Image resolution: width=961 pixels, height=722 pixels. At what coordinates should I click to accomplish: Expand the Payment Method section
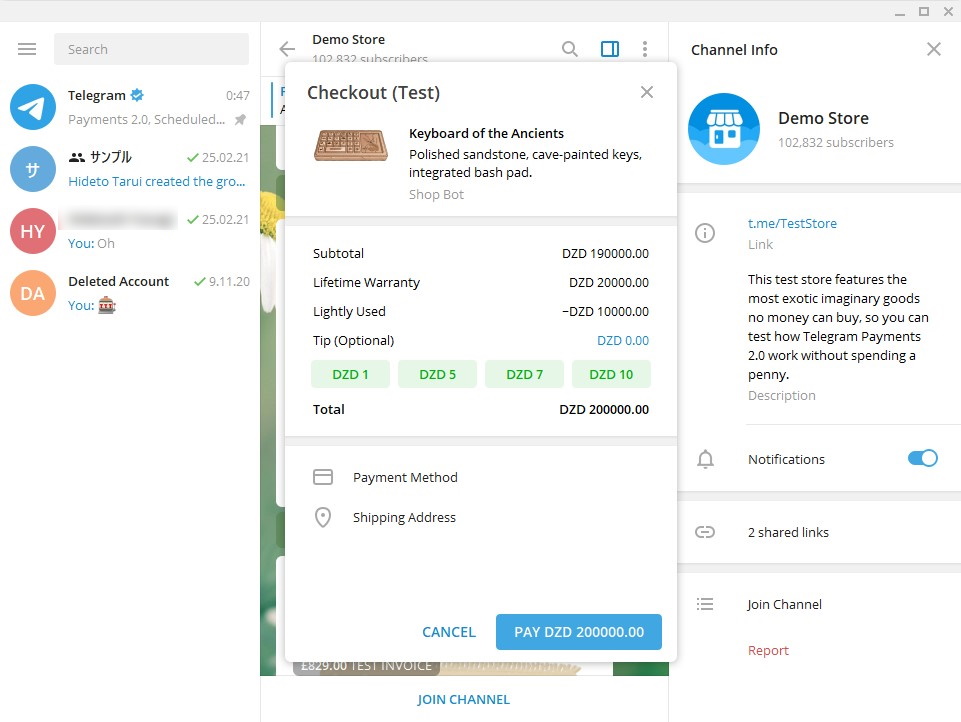tap(405, 477)
